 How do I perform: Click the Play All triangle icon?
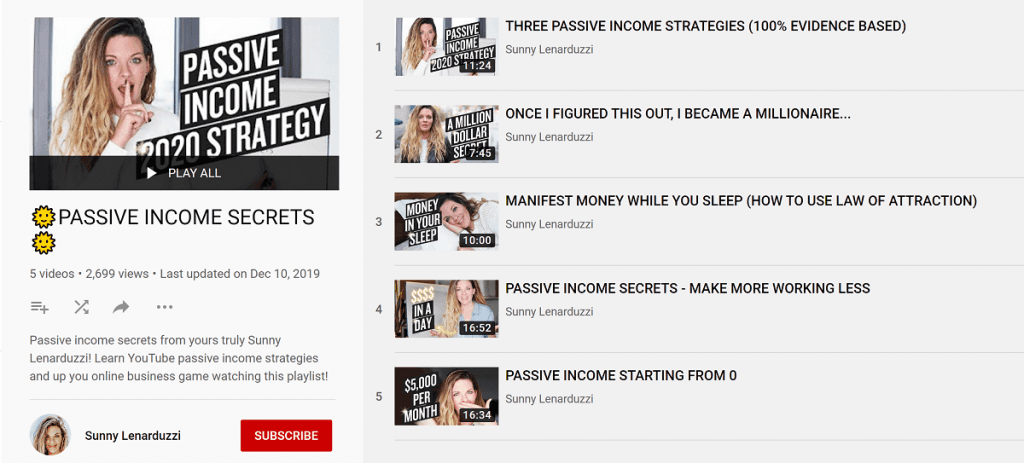(152, 173)
